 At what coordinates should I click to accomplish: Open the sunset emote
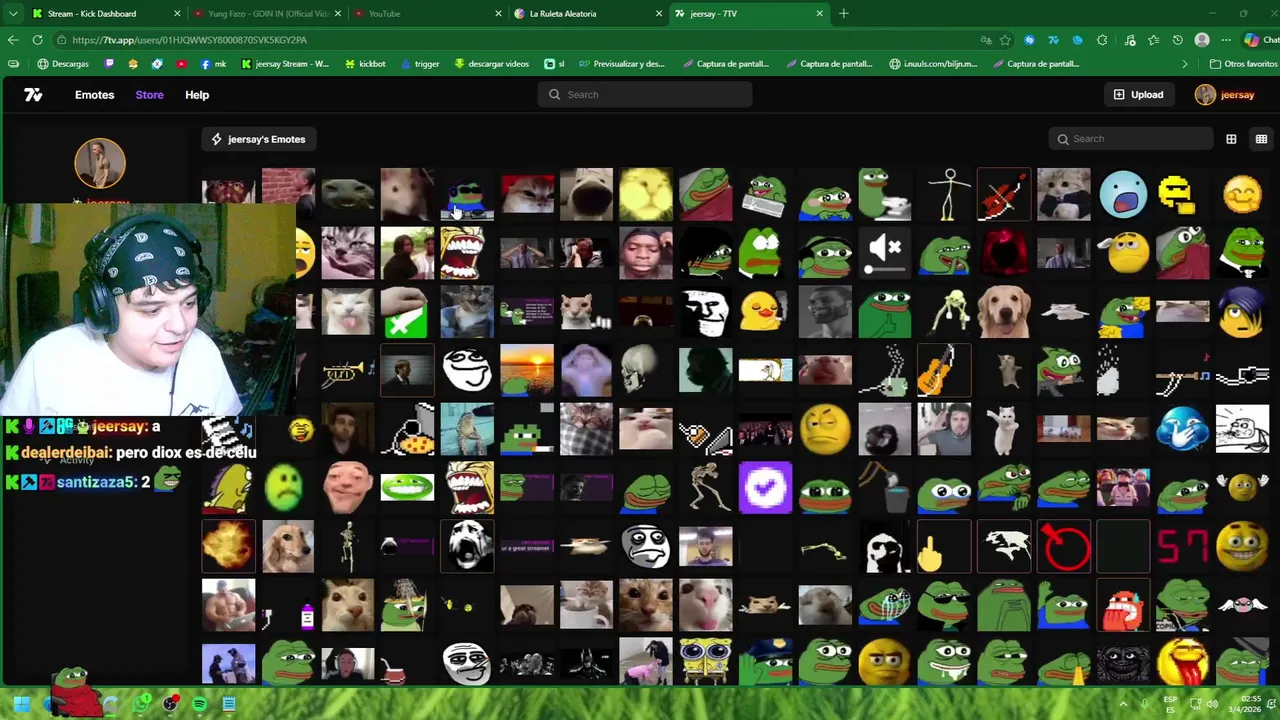click(x=527, y=371)
